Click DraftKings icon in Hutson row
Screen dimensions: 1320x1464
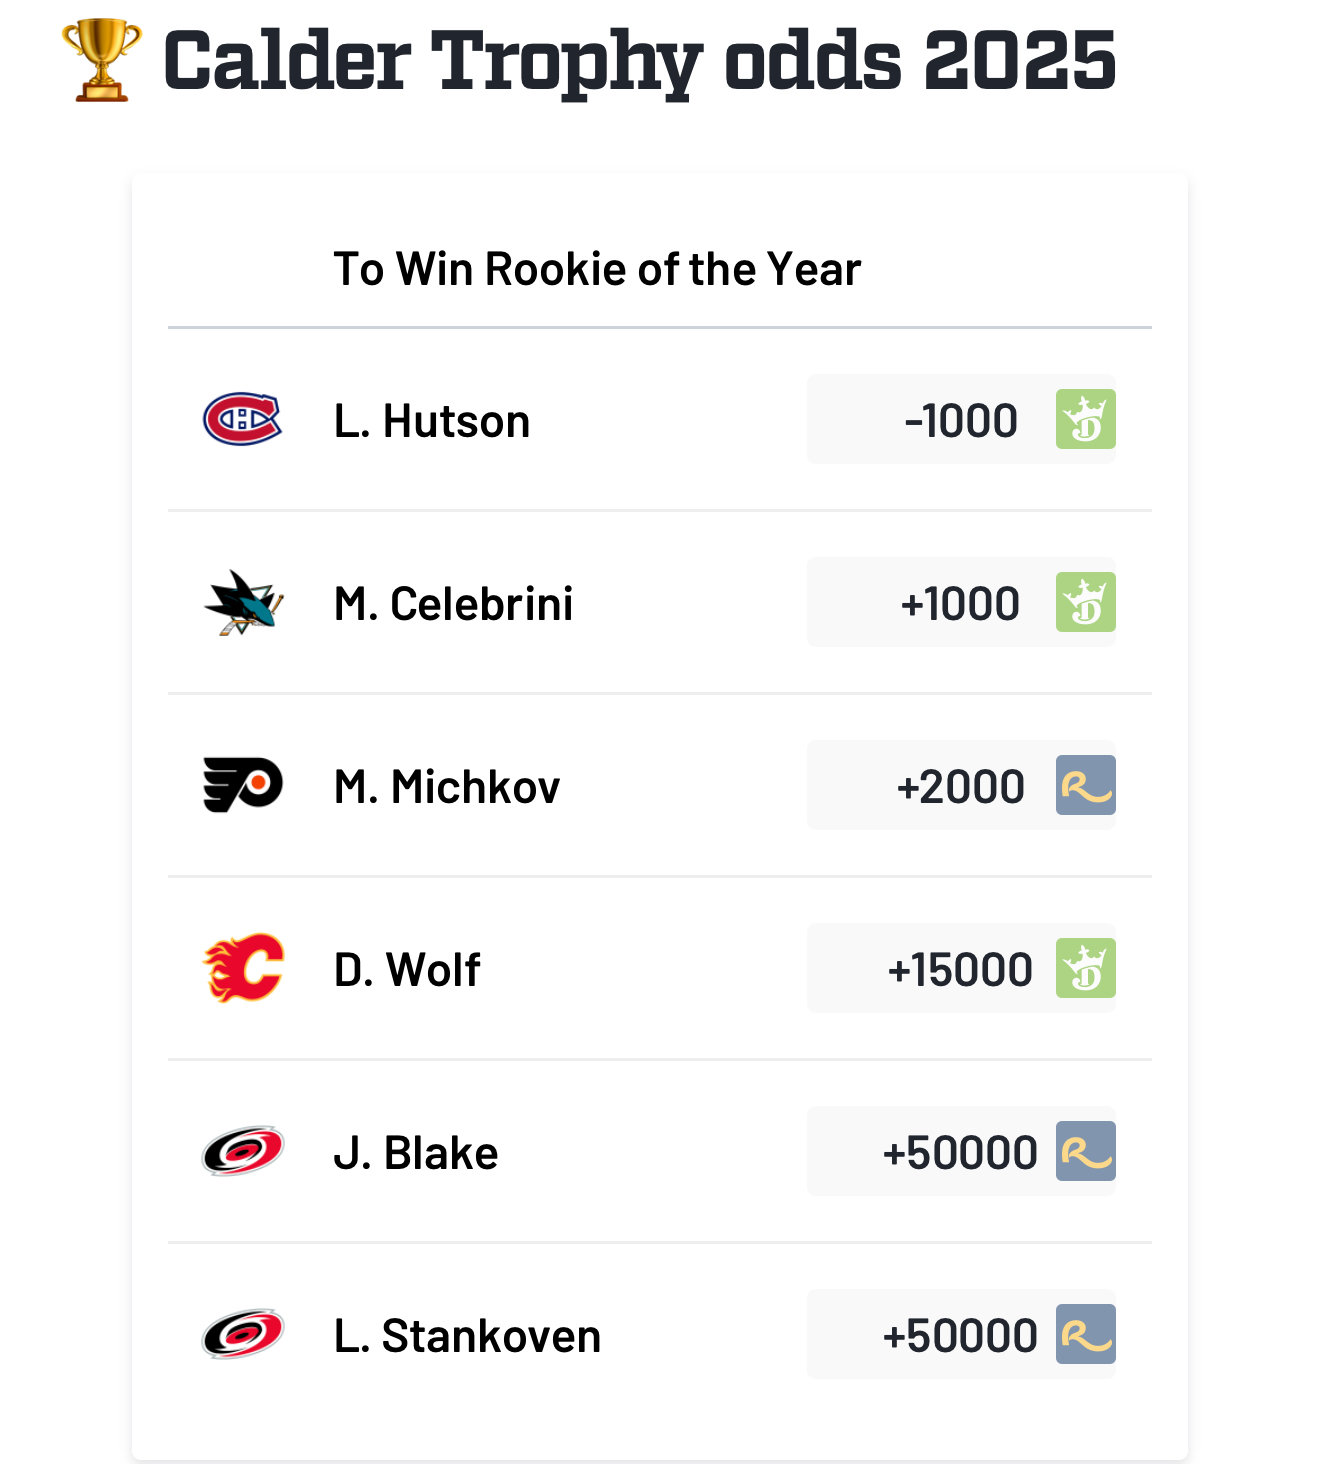1086,419
